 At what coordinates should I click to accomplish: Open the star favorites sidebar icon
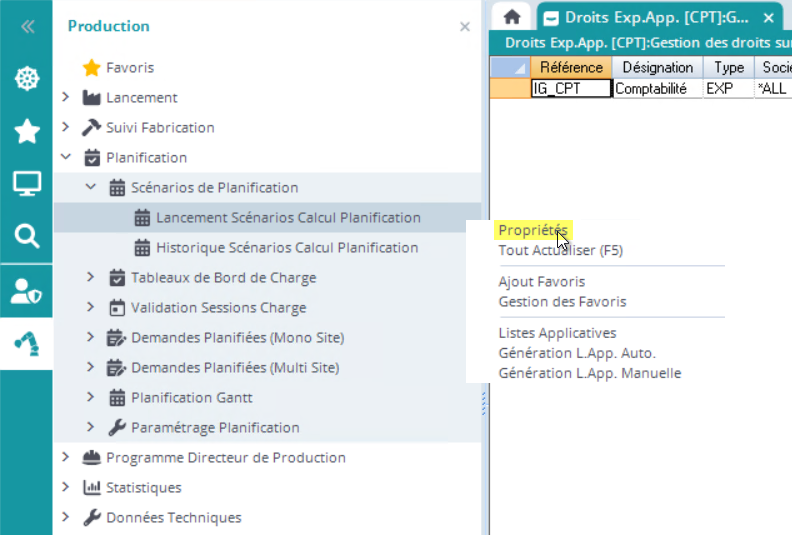tap(27, 131)
